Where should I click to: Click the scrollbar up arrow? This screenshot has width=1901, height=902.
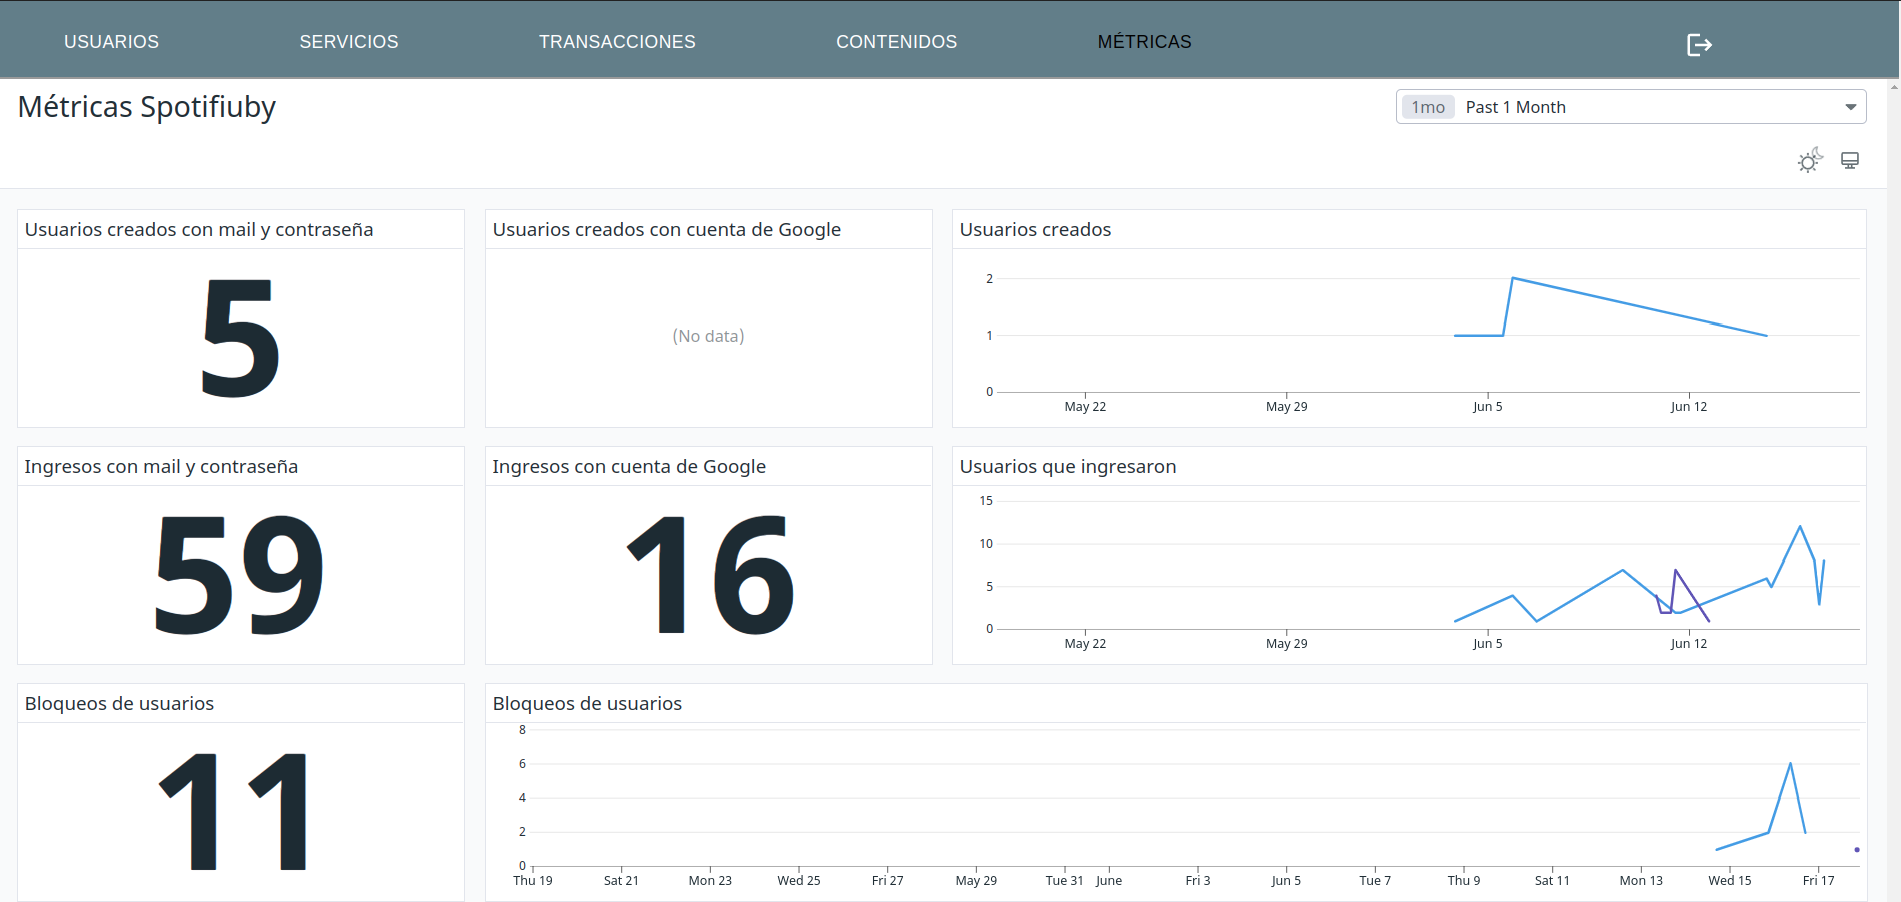coord(1894,87)
